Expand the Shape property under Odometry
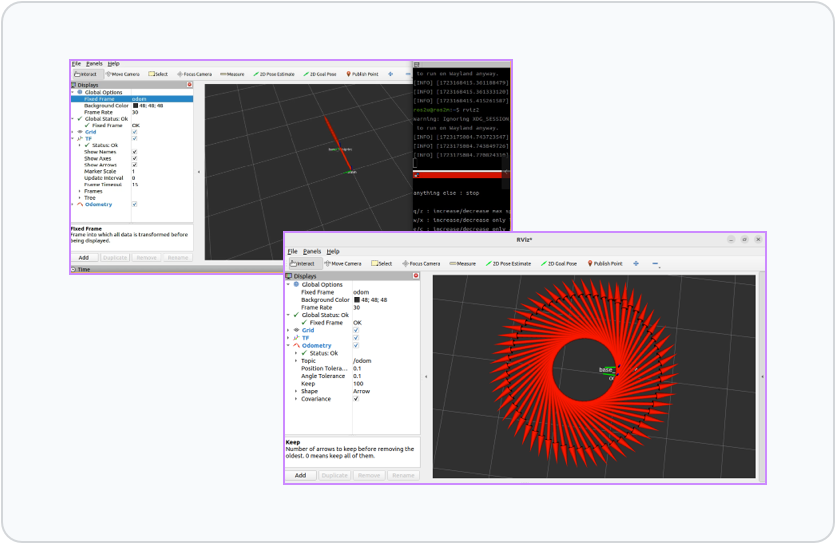 [x=296, y=391]
